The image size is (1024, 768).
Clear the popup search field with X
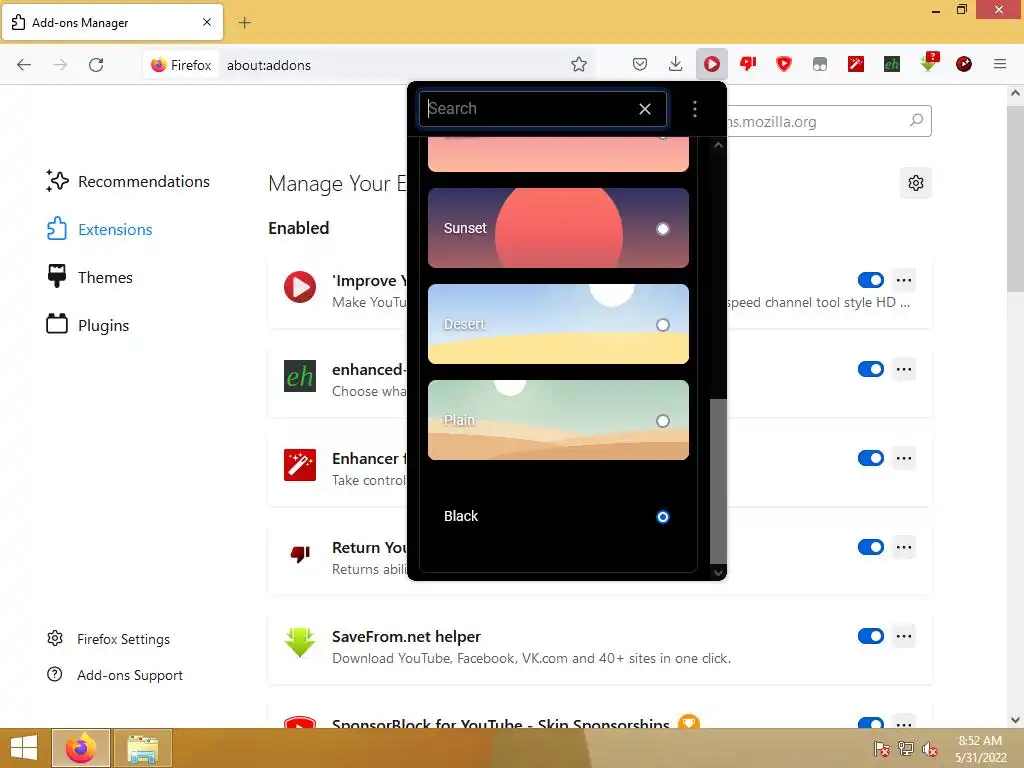click(645, 109)
